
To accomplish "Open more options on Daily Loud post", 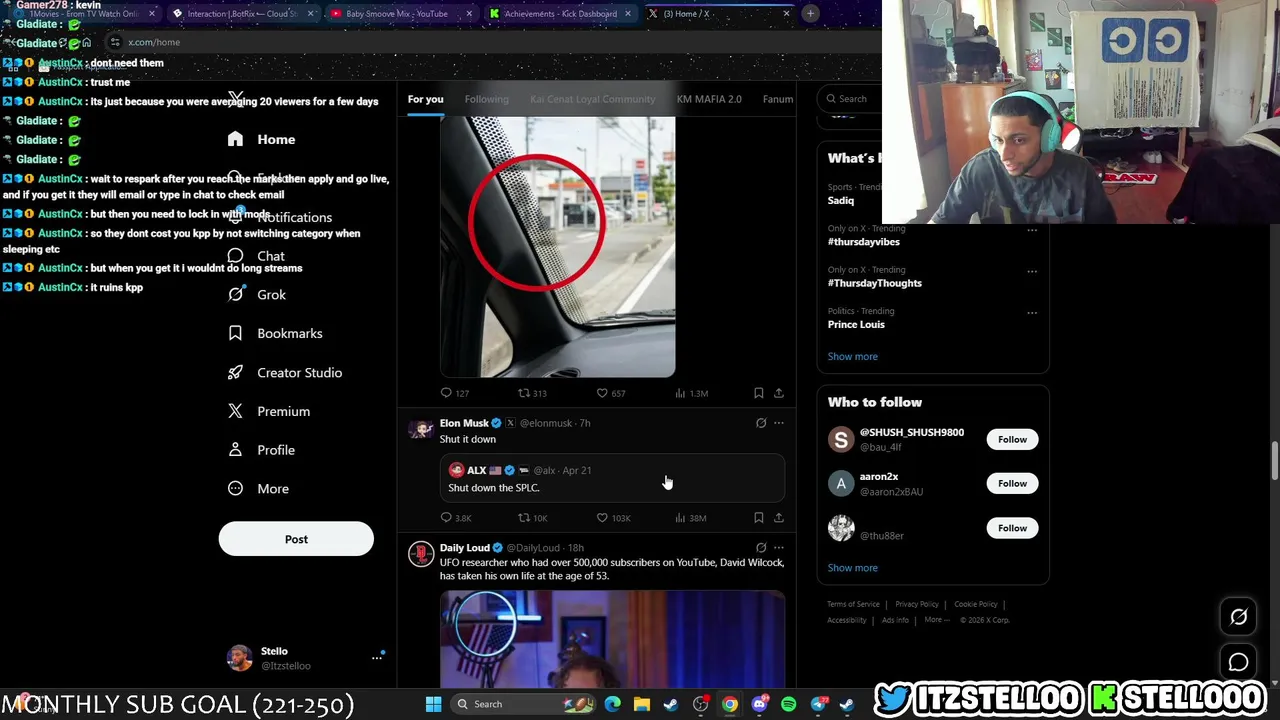I will [x=779, y=547].
